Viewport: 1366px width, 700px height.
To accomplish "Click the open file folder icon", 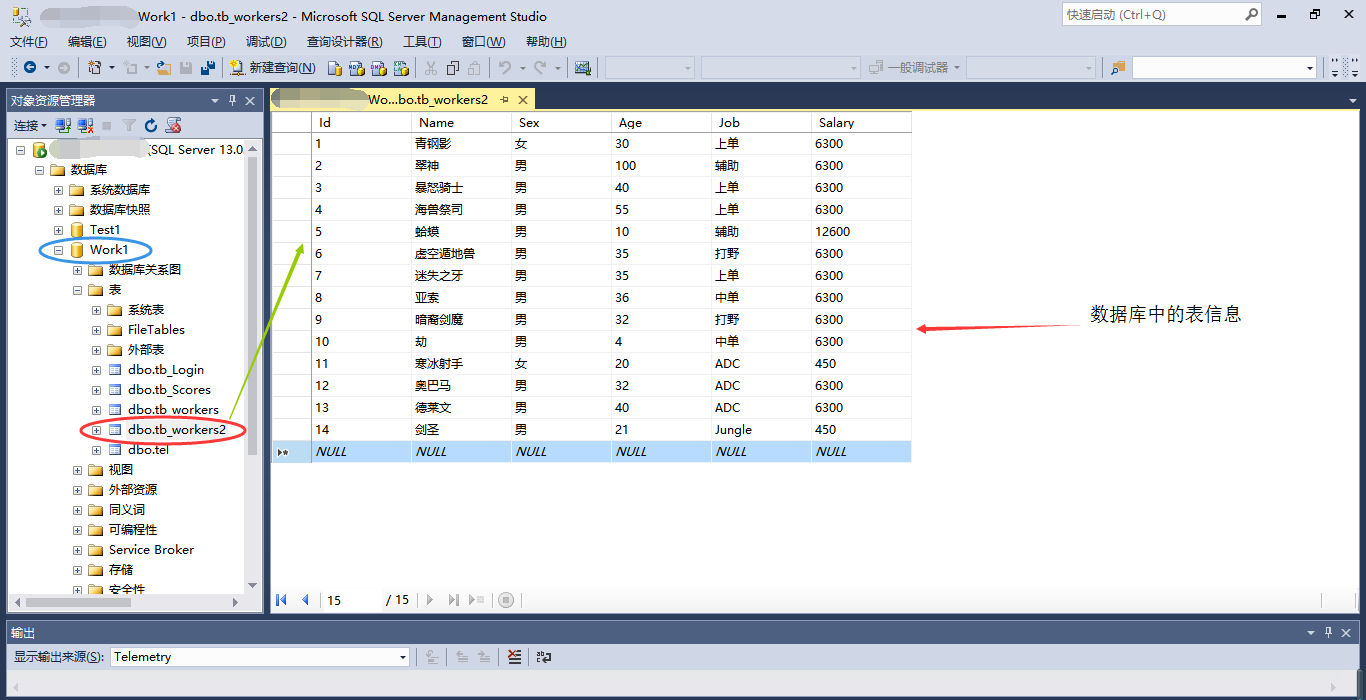I will [164, 68].
